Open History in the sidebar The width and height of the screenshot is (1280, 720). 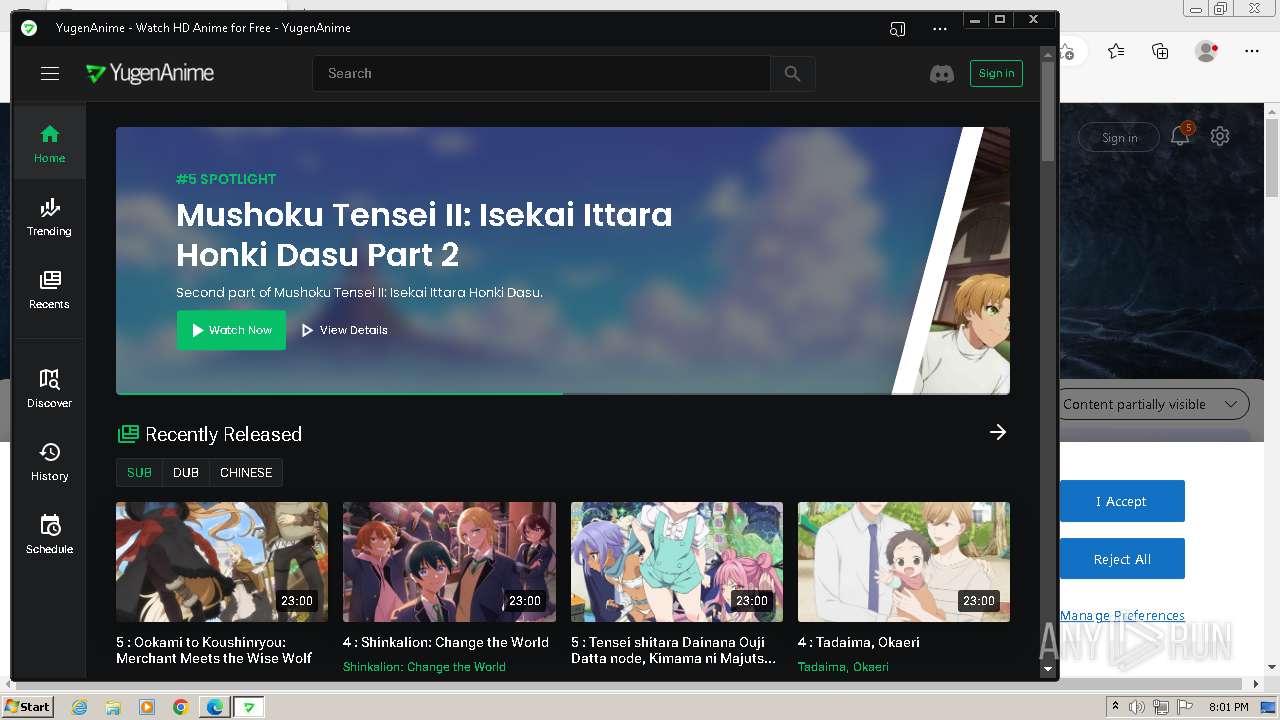(49, 461)
